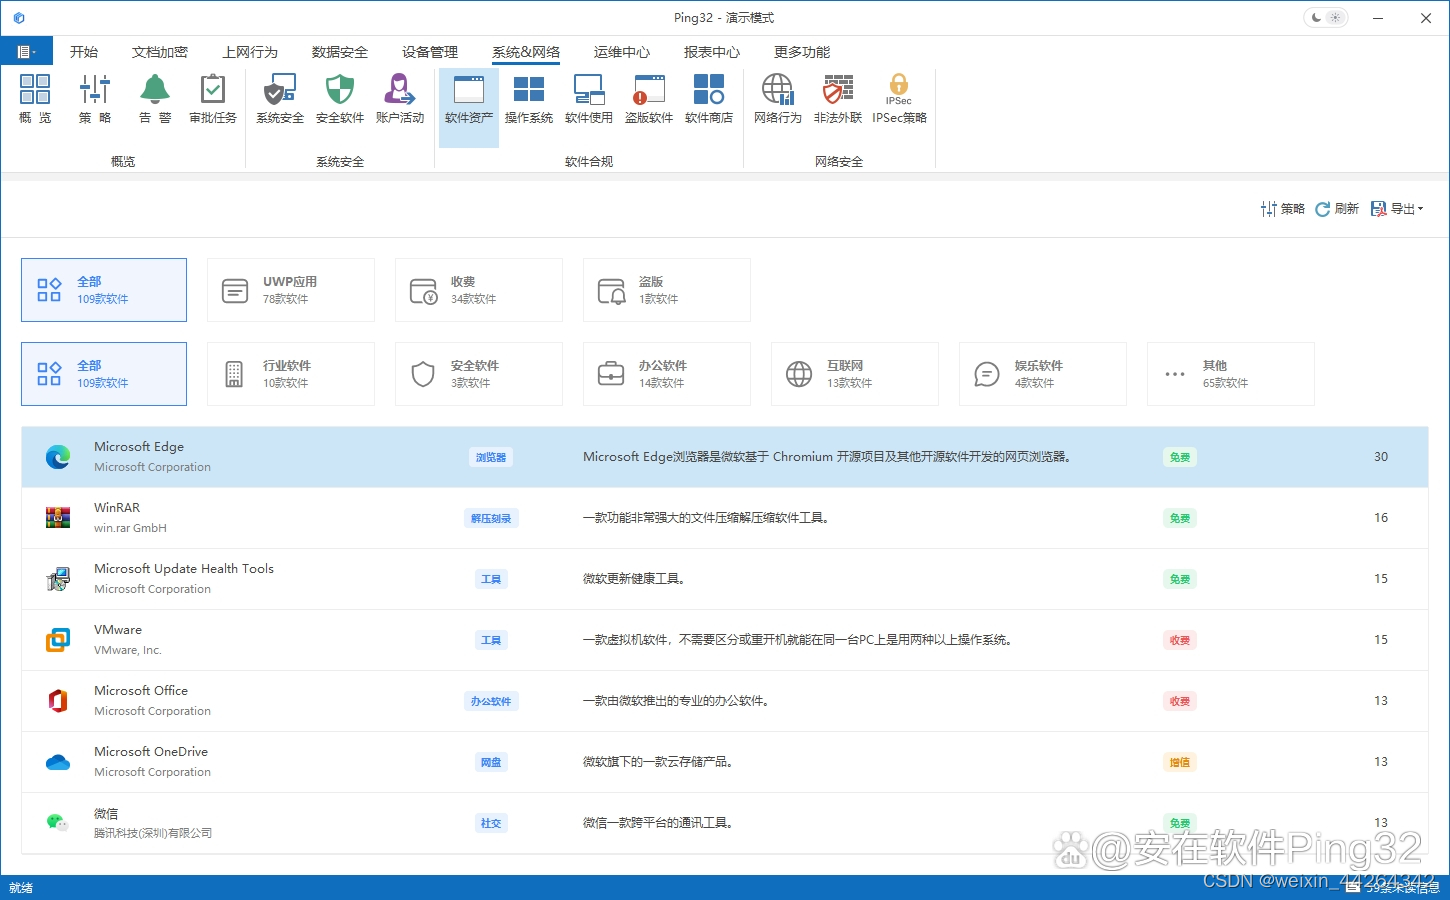The height and width of the screenshot is (900, 1450).
Task: Open the 非法外联 illegal outbound icon
Action: coord(838,98)
